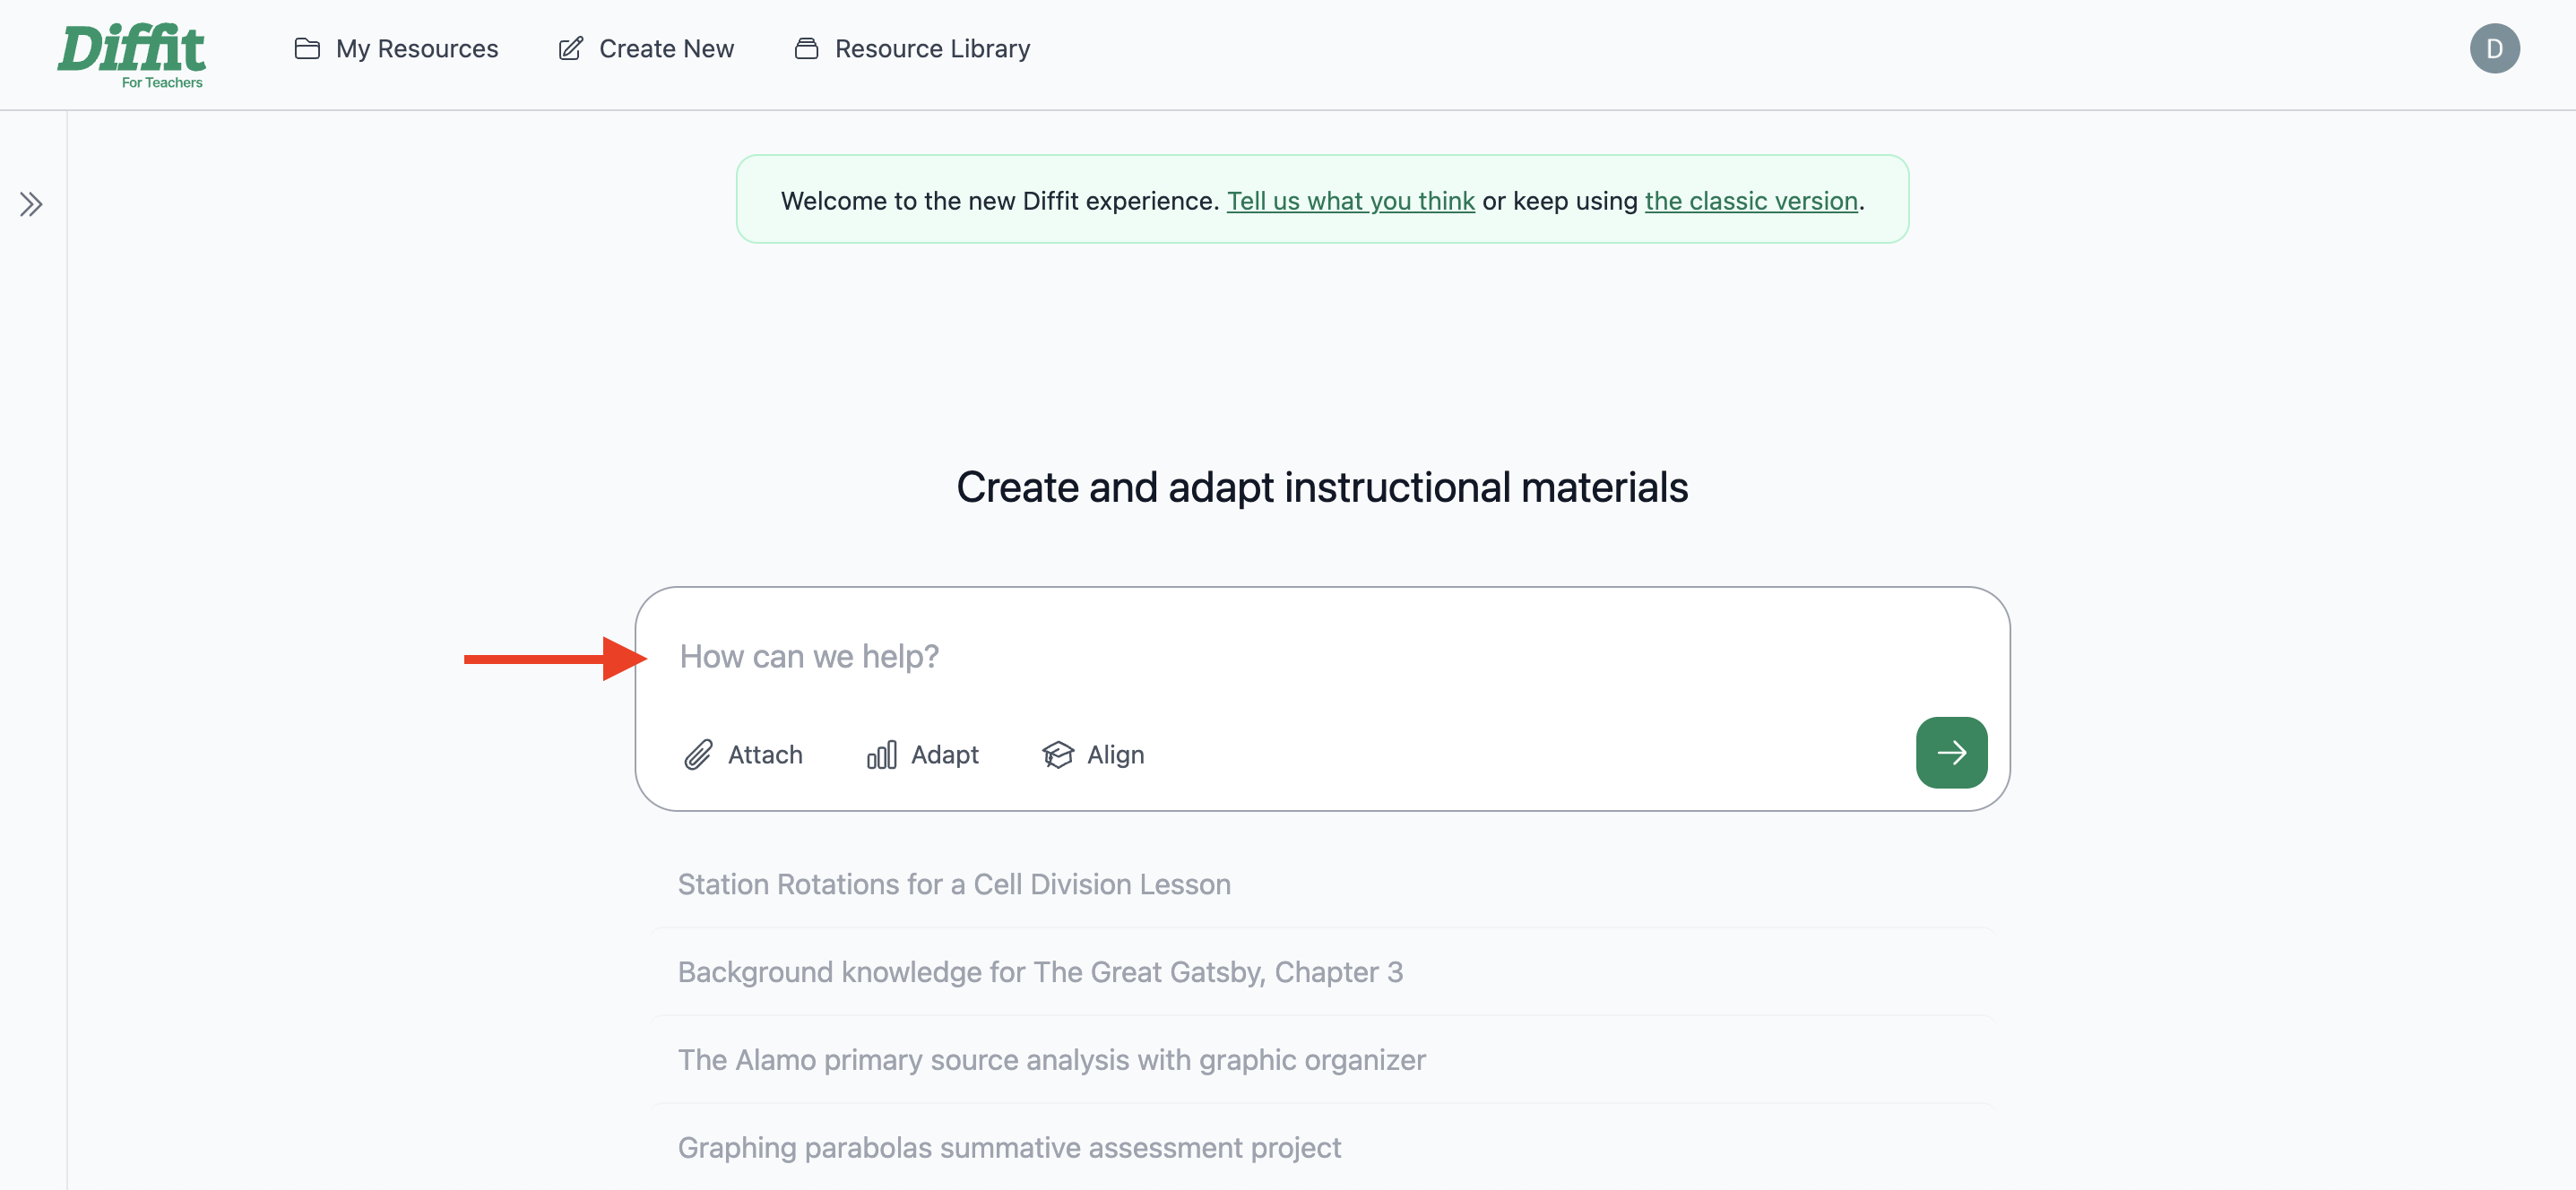The width and height of the screenshot is (2576, 1190).
Task: Focus the How can we help input
Action: click(x=1320, y=656)
